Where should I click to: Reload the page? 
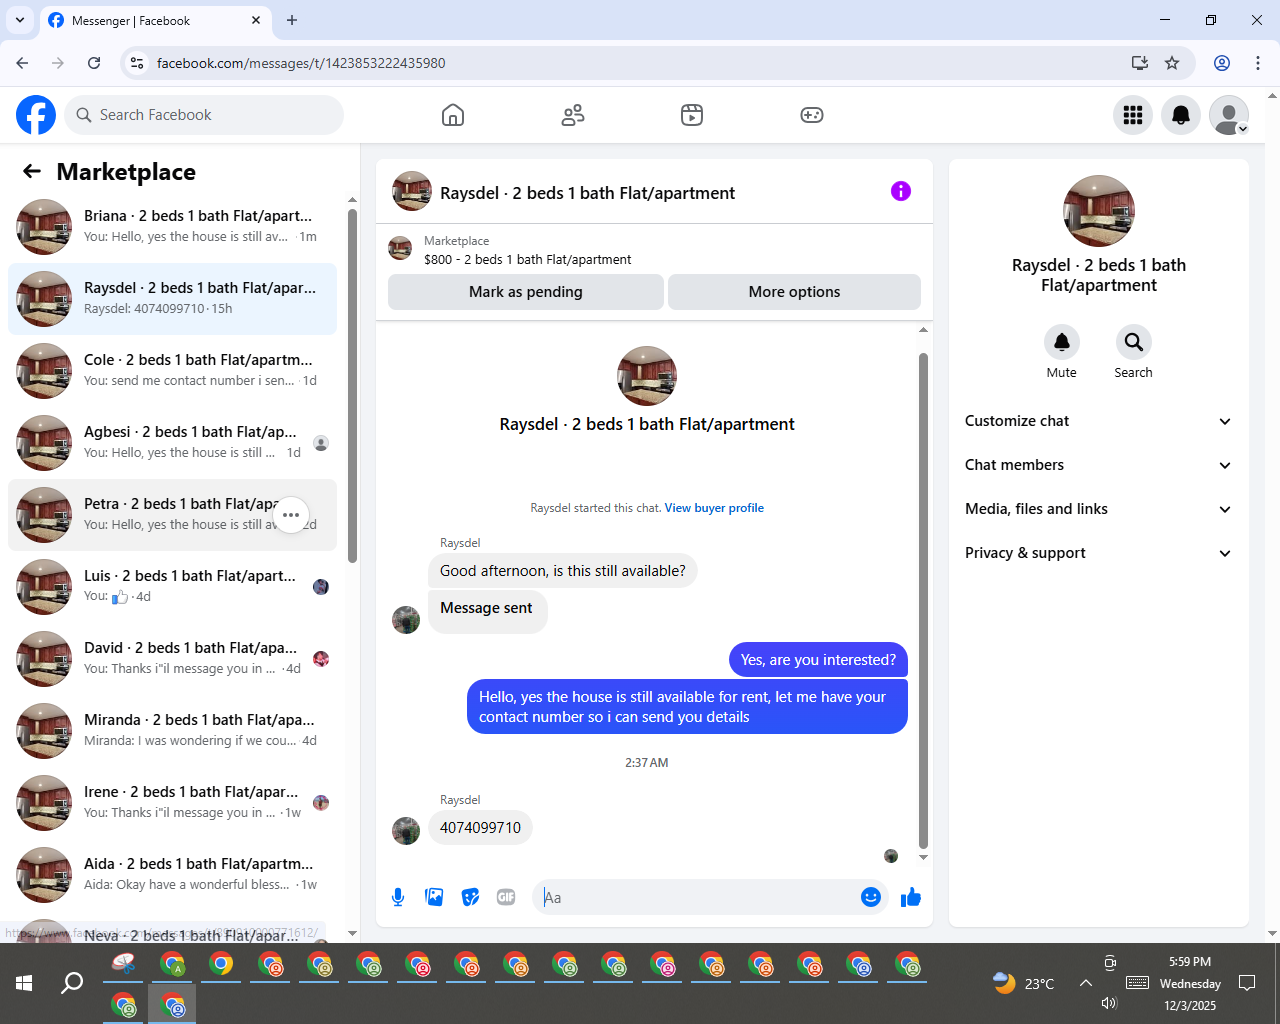click(94, 63)
